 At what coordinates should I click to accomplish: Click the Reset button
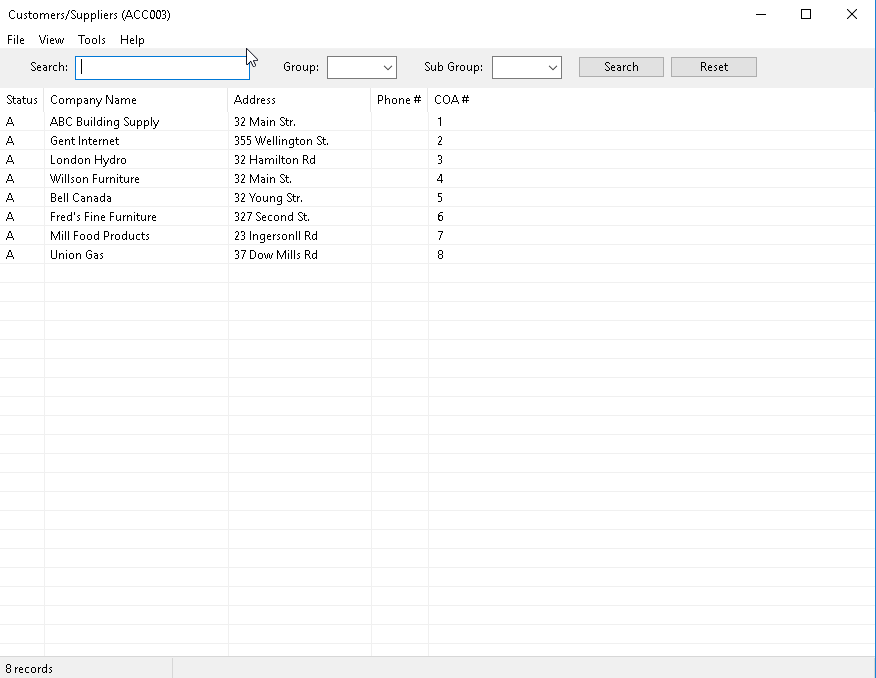click(x=714, y=67)
